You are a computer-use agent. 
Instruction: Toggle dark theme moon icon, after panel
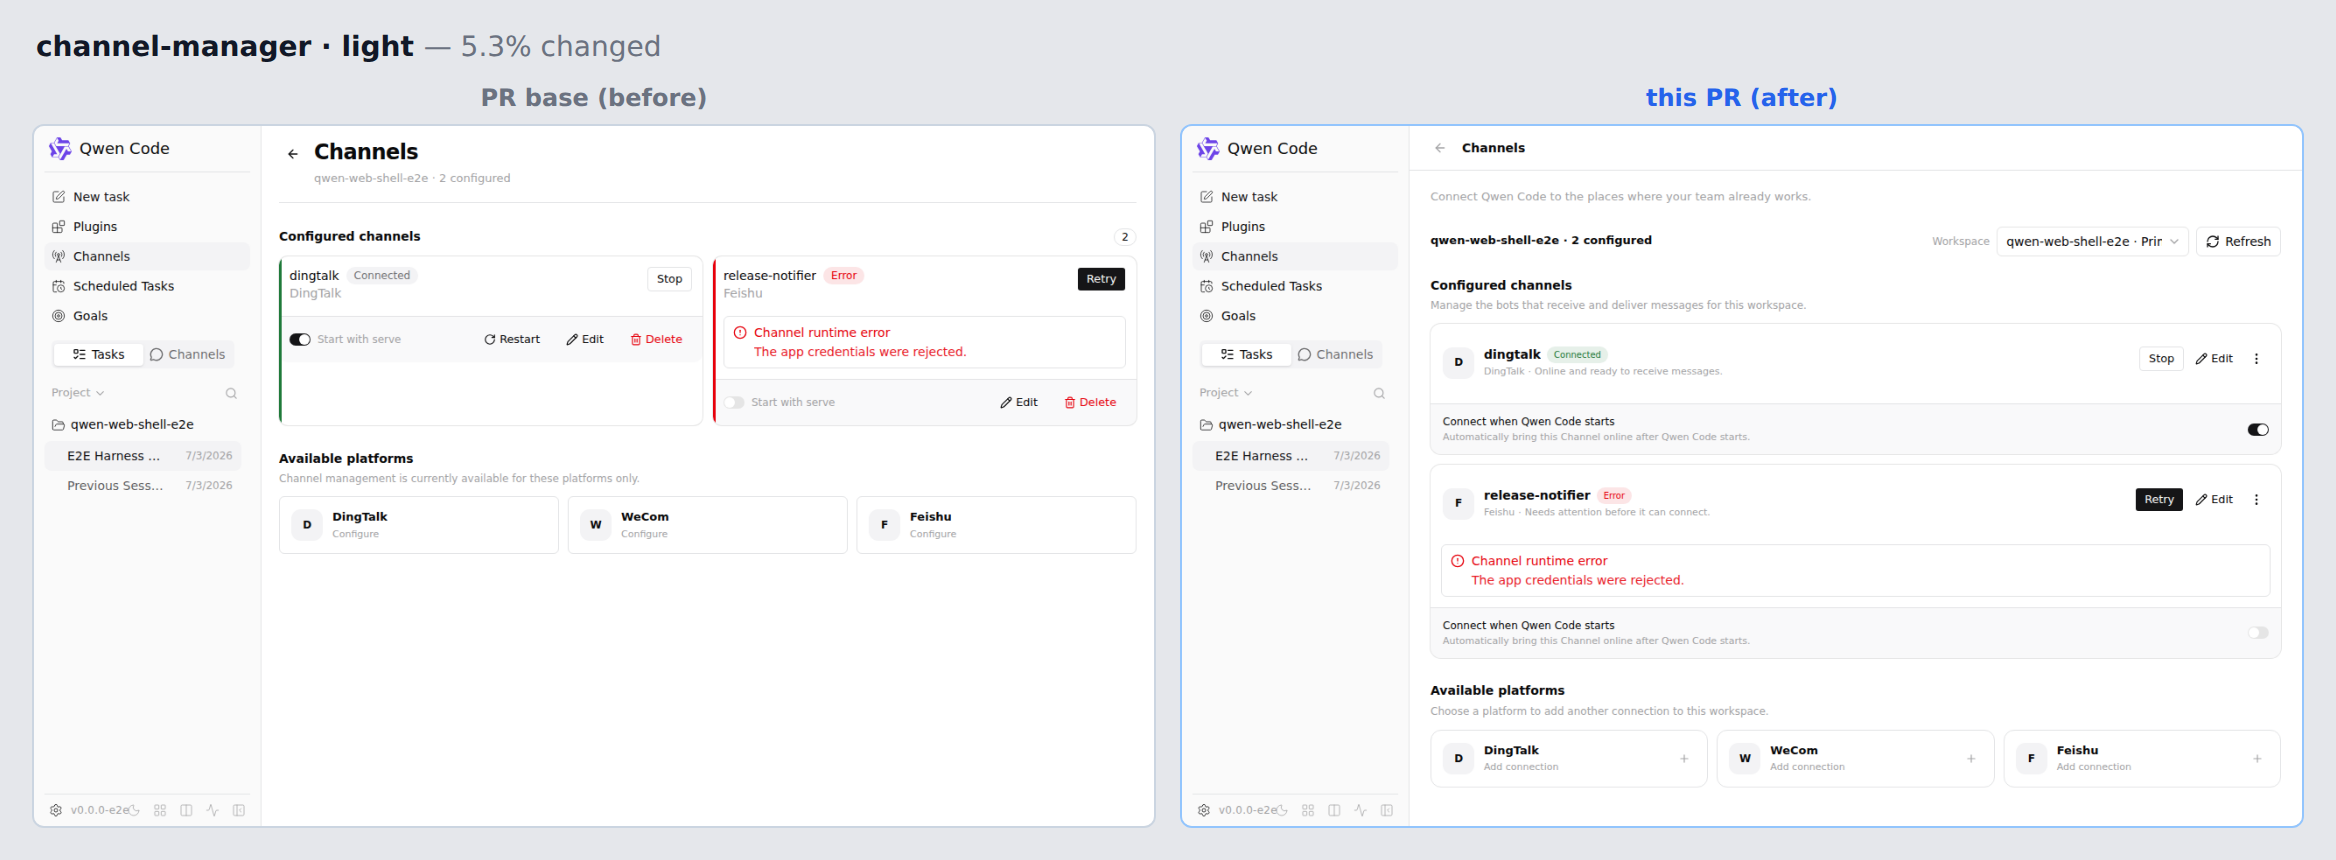click(1282, 810)
